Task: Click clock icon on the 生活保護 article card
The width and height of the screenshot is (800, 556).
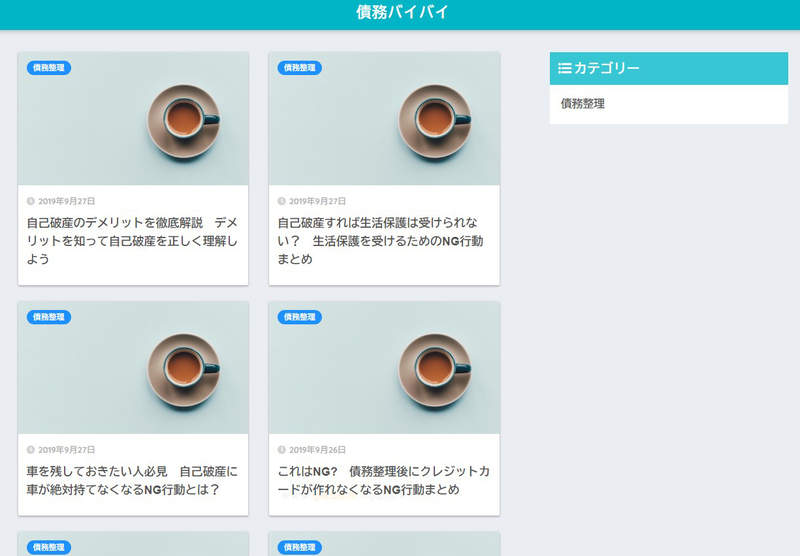Action: point(282,201)
